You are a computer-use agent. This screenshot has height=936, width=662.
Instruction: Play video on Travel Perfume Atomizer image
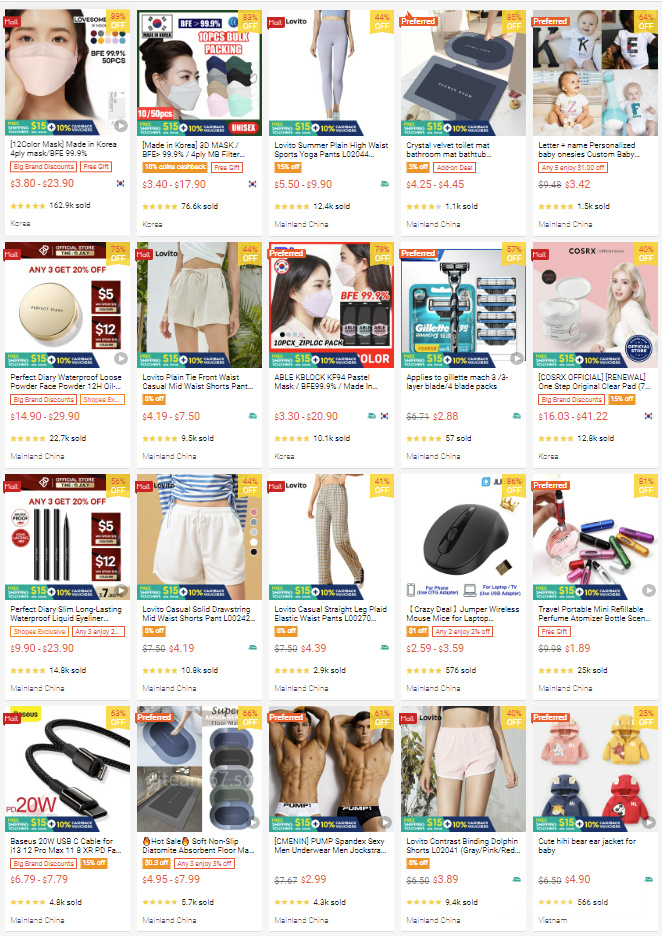coord(649,590)
